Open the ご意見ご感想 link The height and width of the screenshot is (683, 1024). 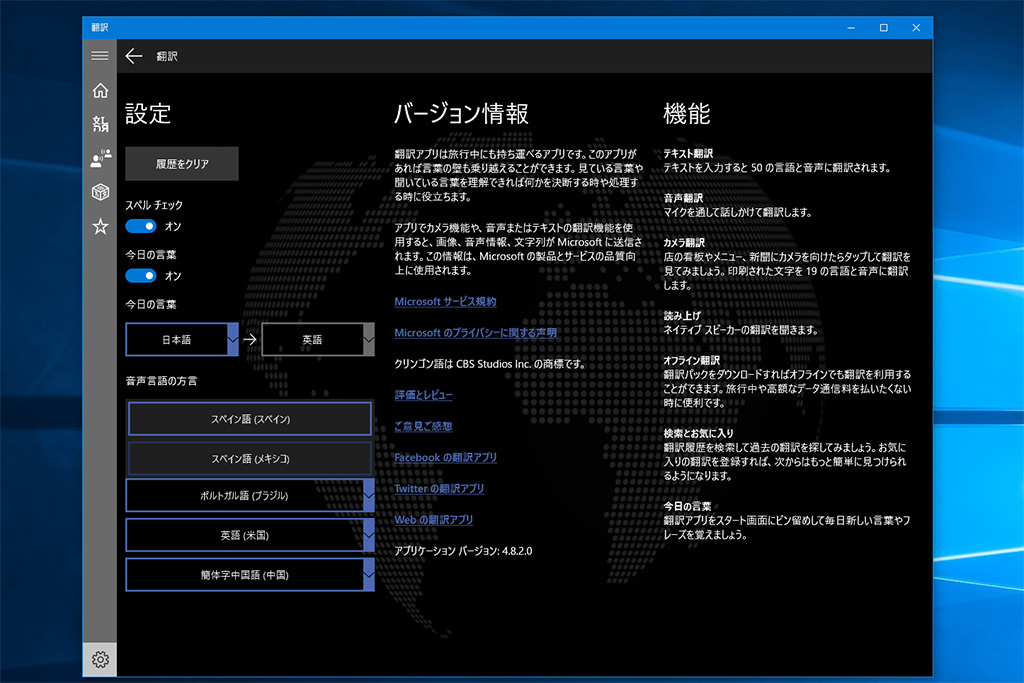[423, 426]
